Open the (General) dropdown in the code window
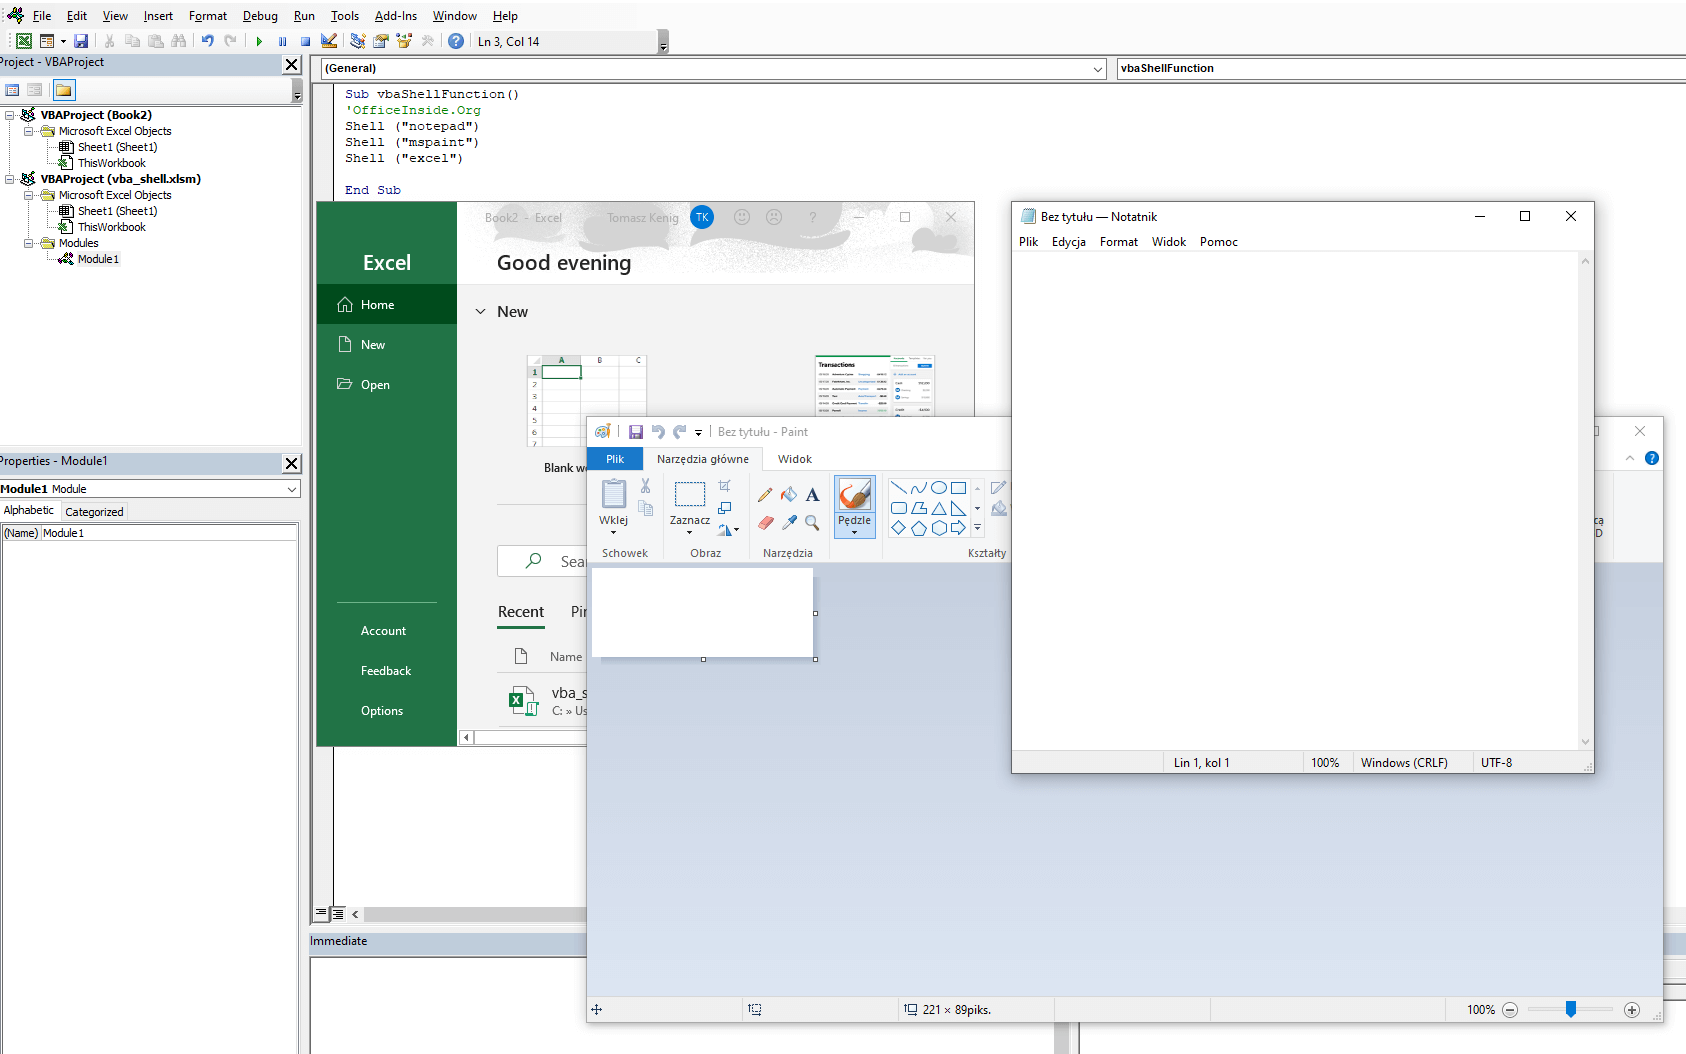 (1098, 68)
